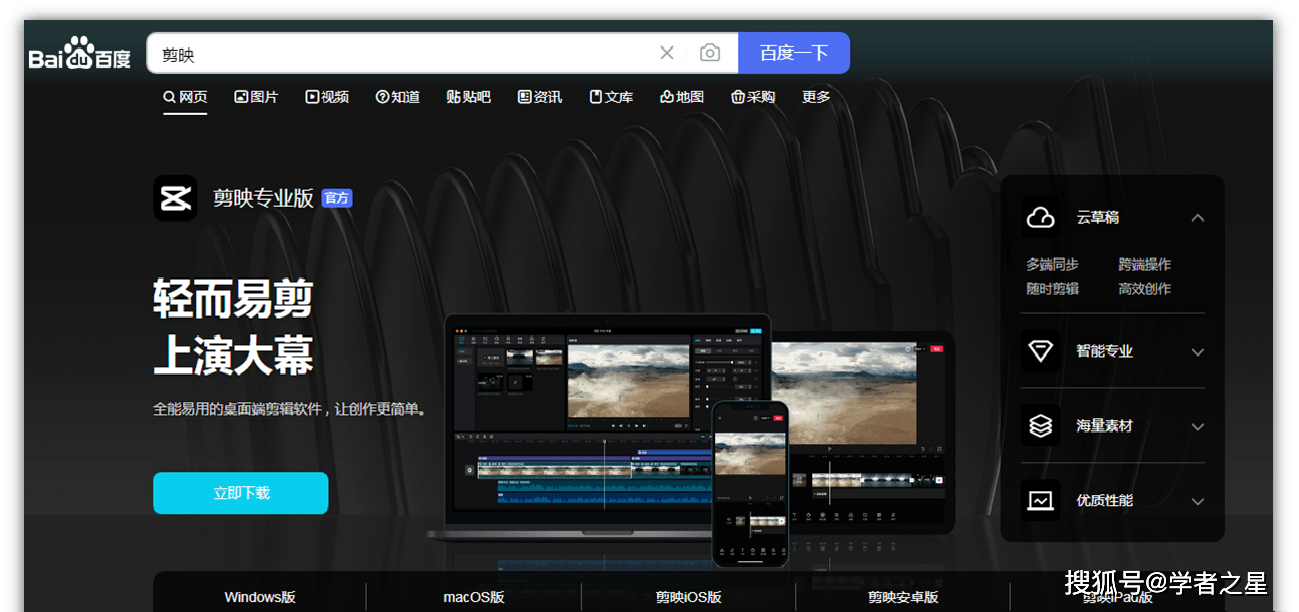Click the 百度一下 search button
Screen dimensions: 1299x612
(794, 52)
